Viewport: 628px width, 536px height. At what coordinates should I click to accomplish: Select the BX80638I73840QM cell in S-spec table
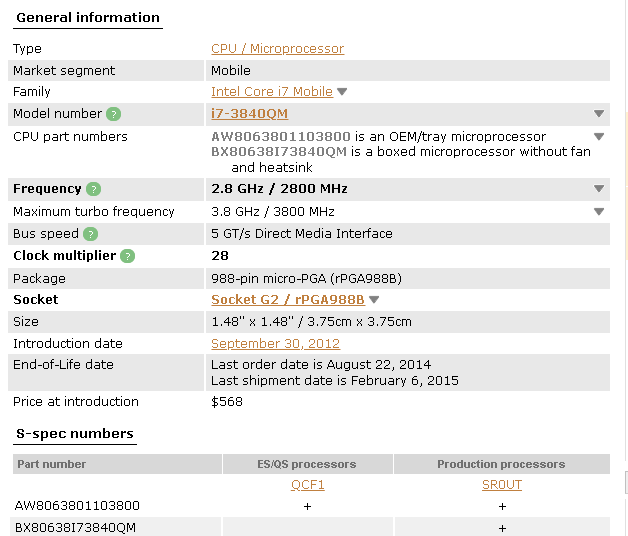pyautogui.click(x=75, y=528)
